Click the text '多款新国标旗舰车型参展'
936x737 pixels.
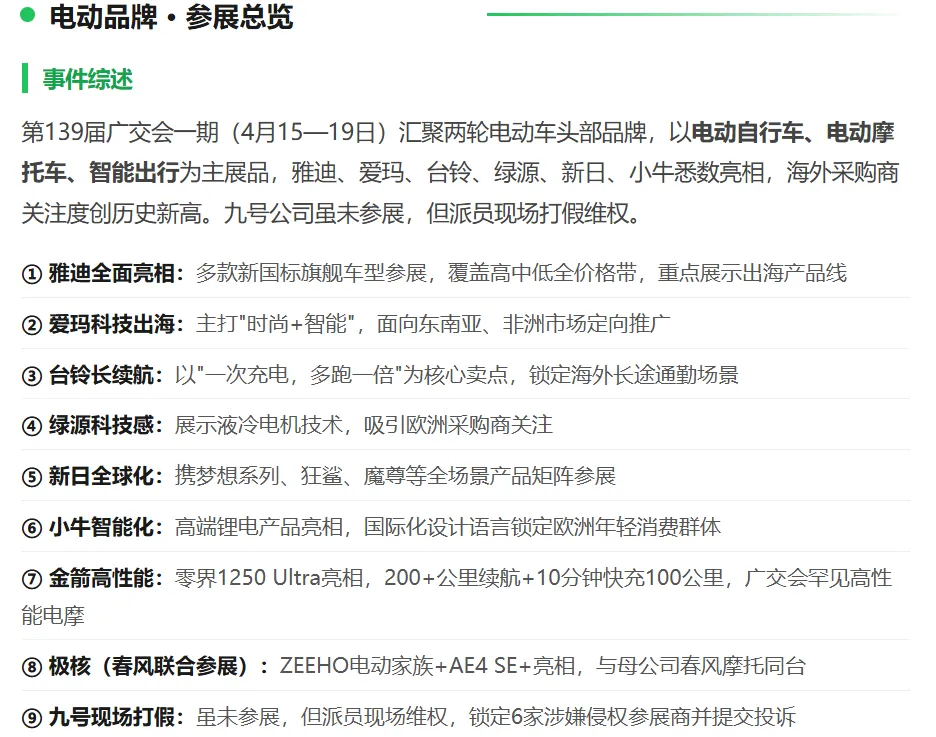pyautogui.click(x=311, y=273)
